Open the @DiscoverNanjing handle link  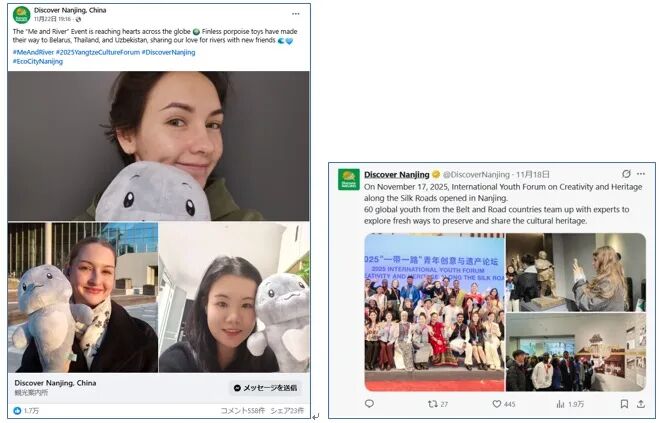pyautogui.click(x=476, y=174)
